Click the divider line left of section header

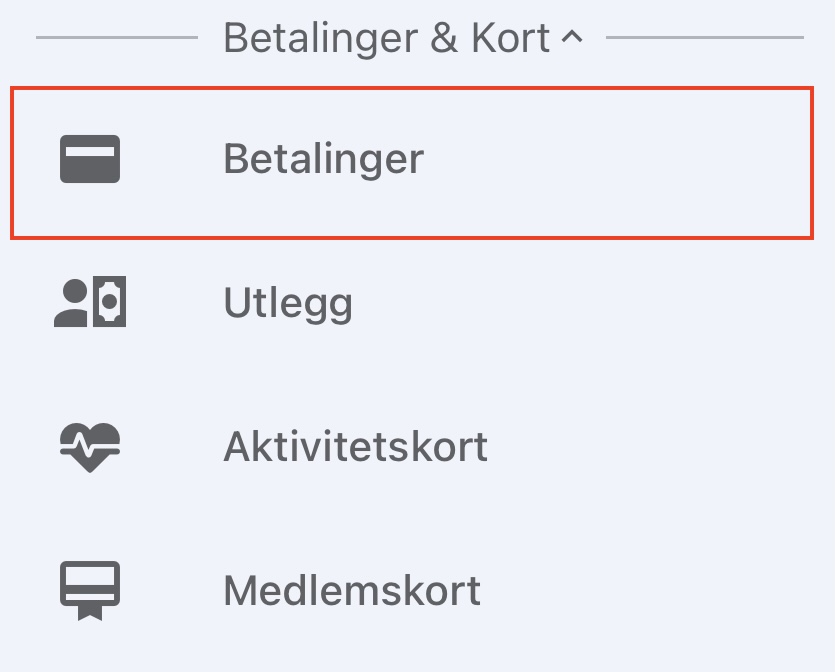116,38
